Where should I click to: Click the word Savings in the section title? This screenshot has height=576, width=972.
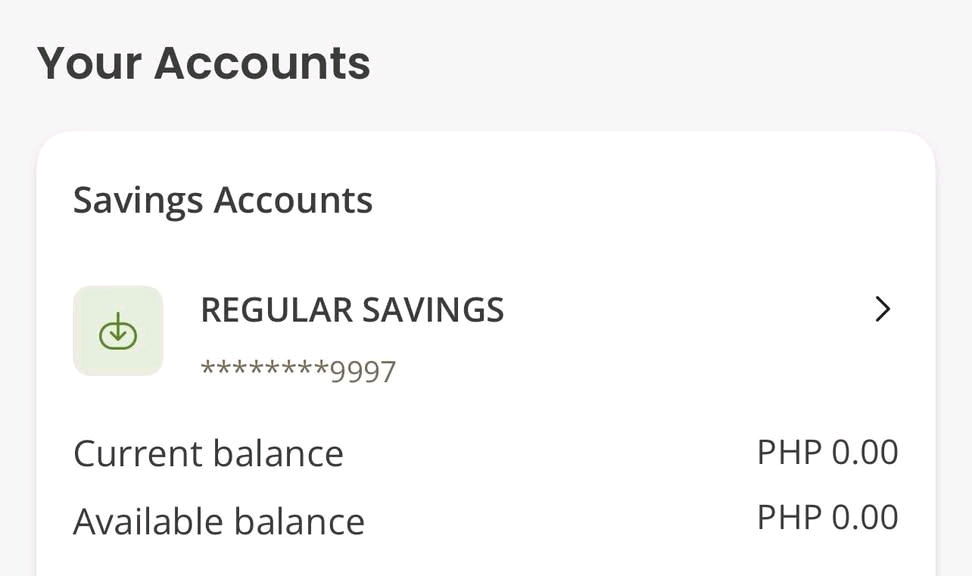click(138, 201)
